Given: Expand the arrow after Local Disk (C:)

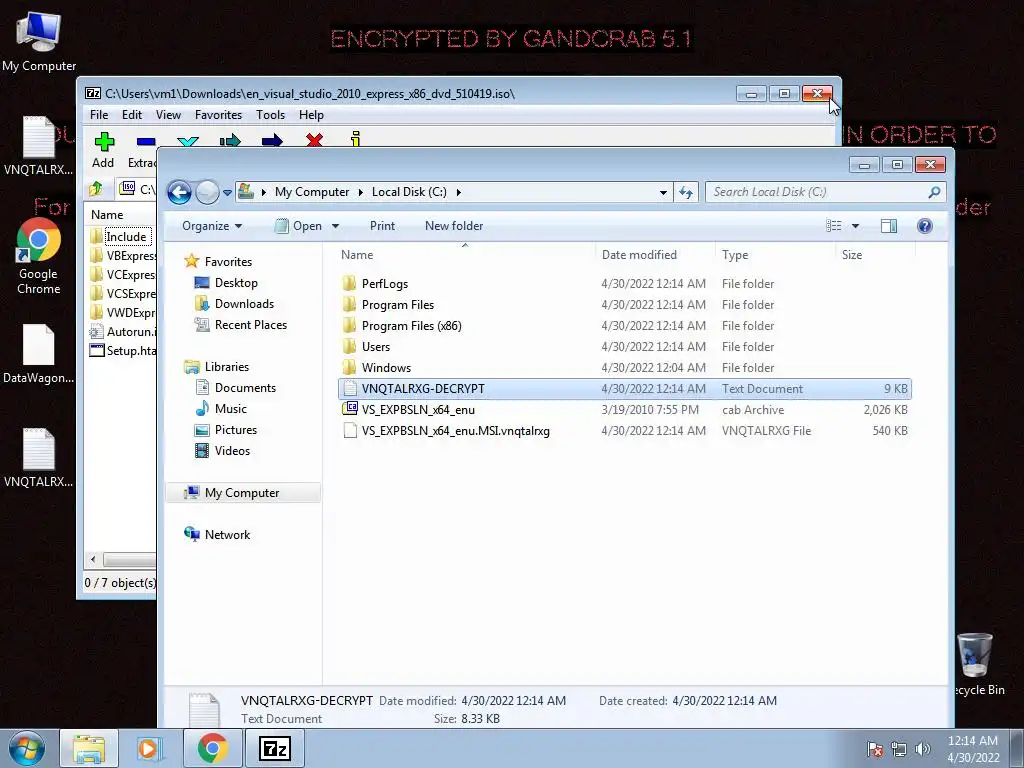Looking at the screenshot, I should pos(458,192).
